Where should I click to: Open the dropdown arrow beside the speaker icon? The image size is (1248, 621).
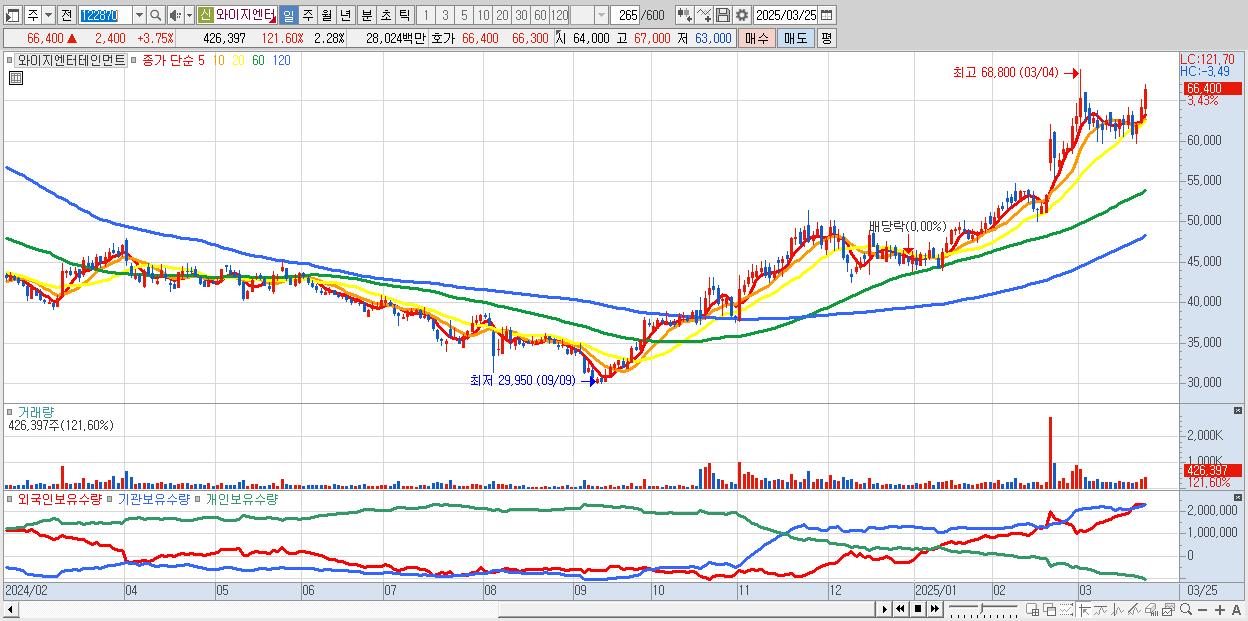189,15
